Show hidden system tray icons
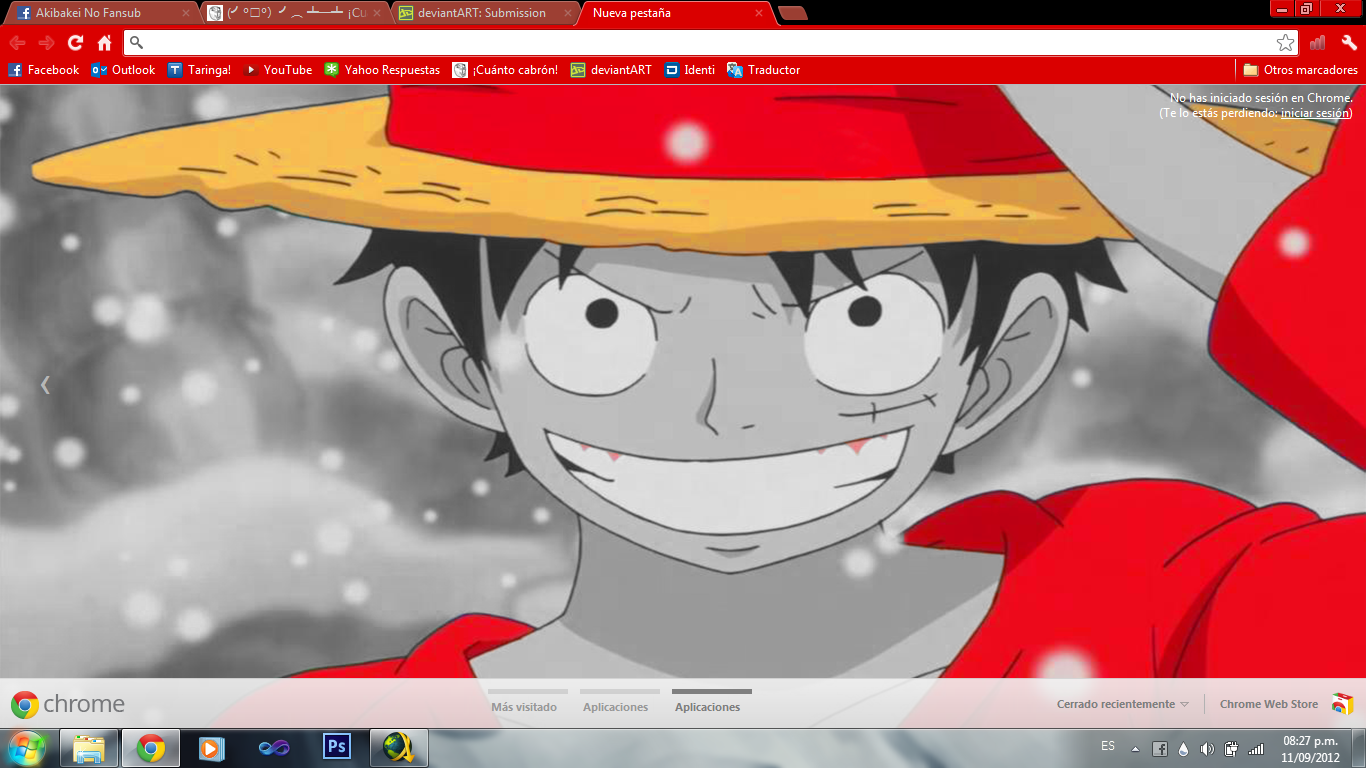The height and width of the screenshot is (768, 1366). click(1135, 748)
